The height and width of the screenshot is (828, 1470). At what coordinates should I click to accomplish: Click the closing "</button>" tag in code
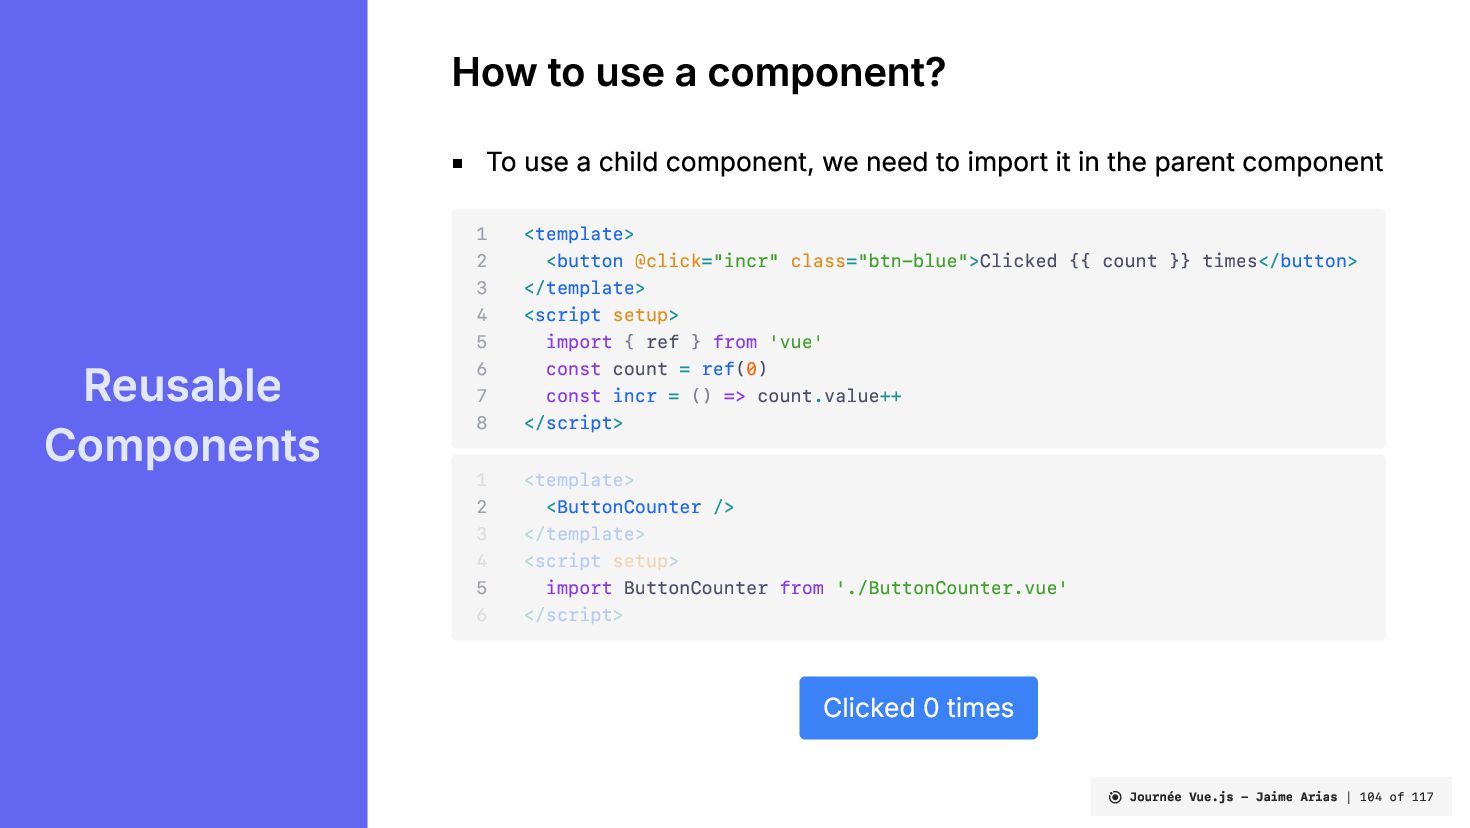click(1307, 261)
